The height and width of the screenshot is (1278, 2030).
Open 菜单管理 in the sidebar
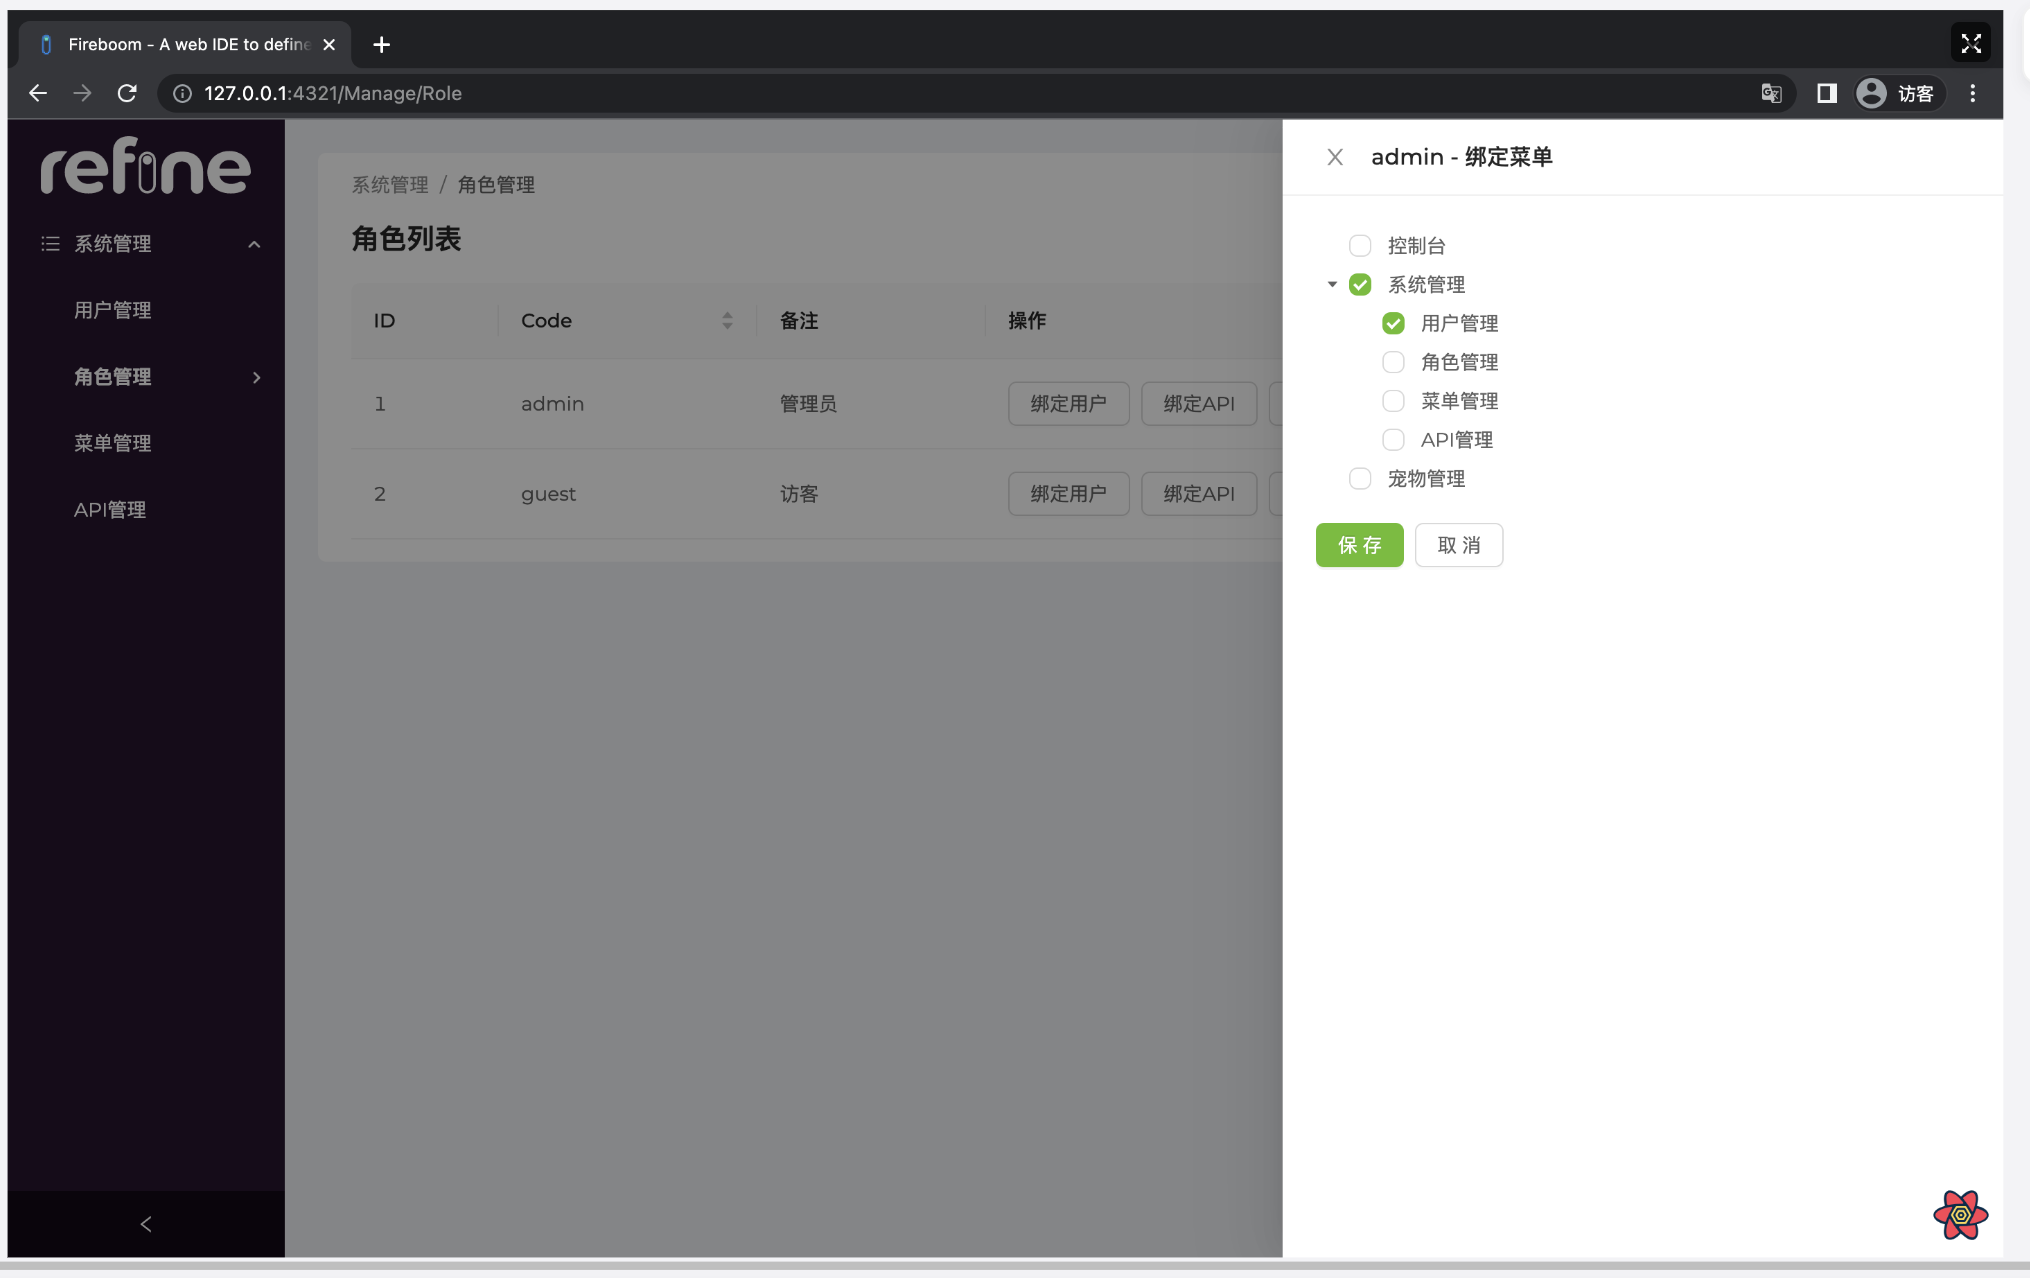113,443
